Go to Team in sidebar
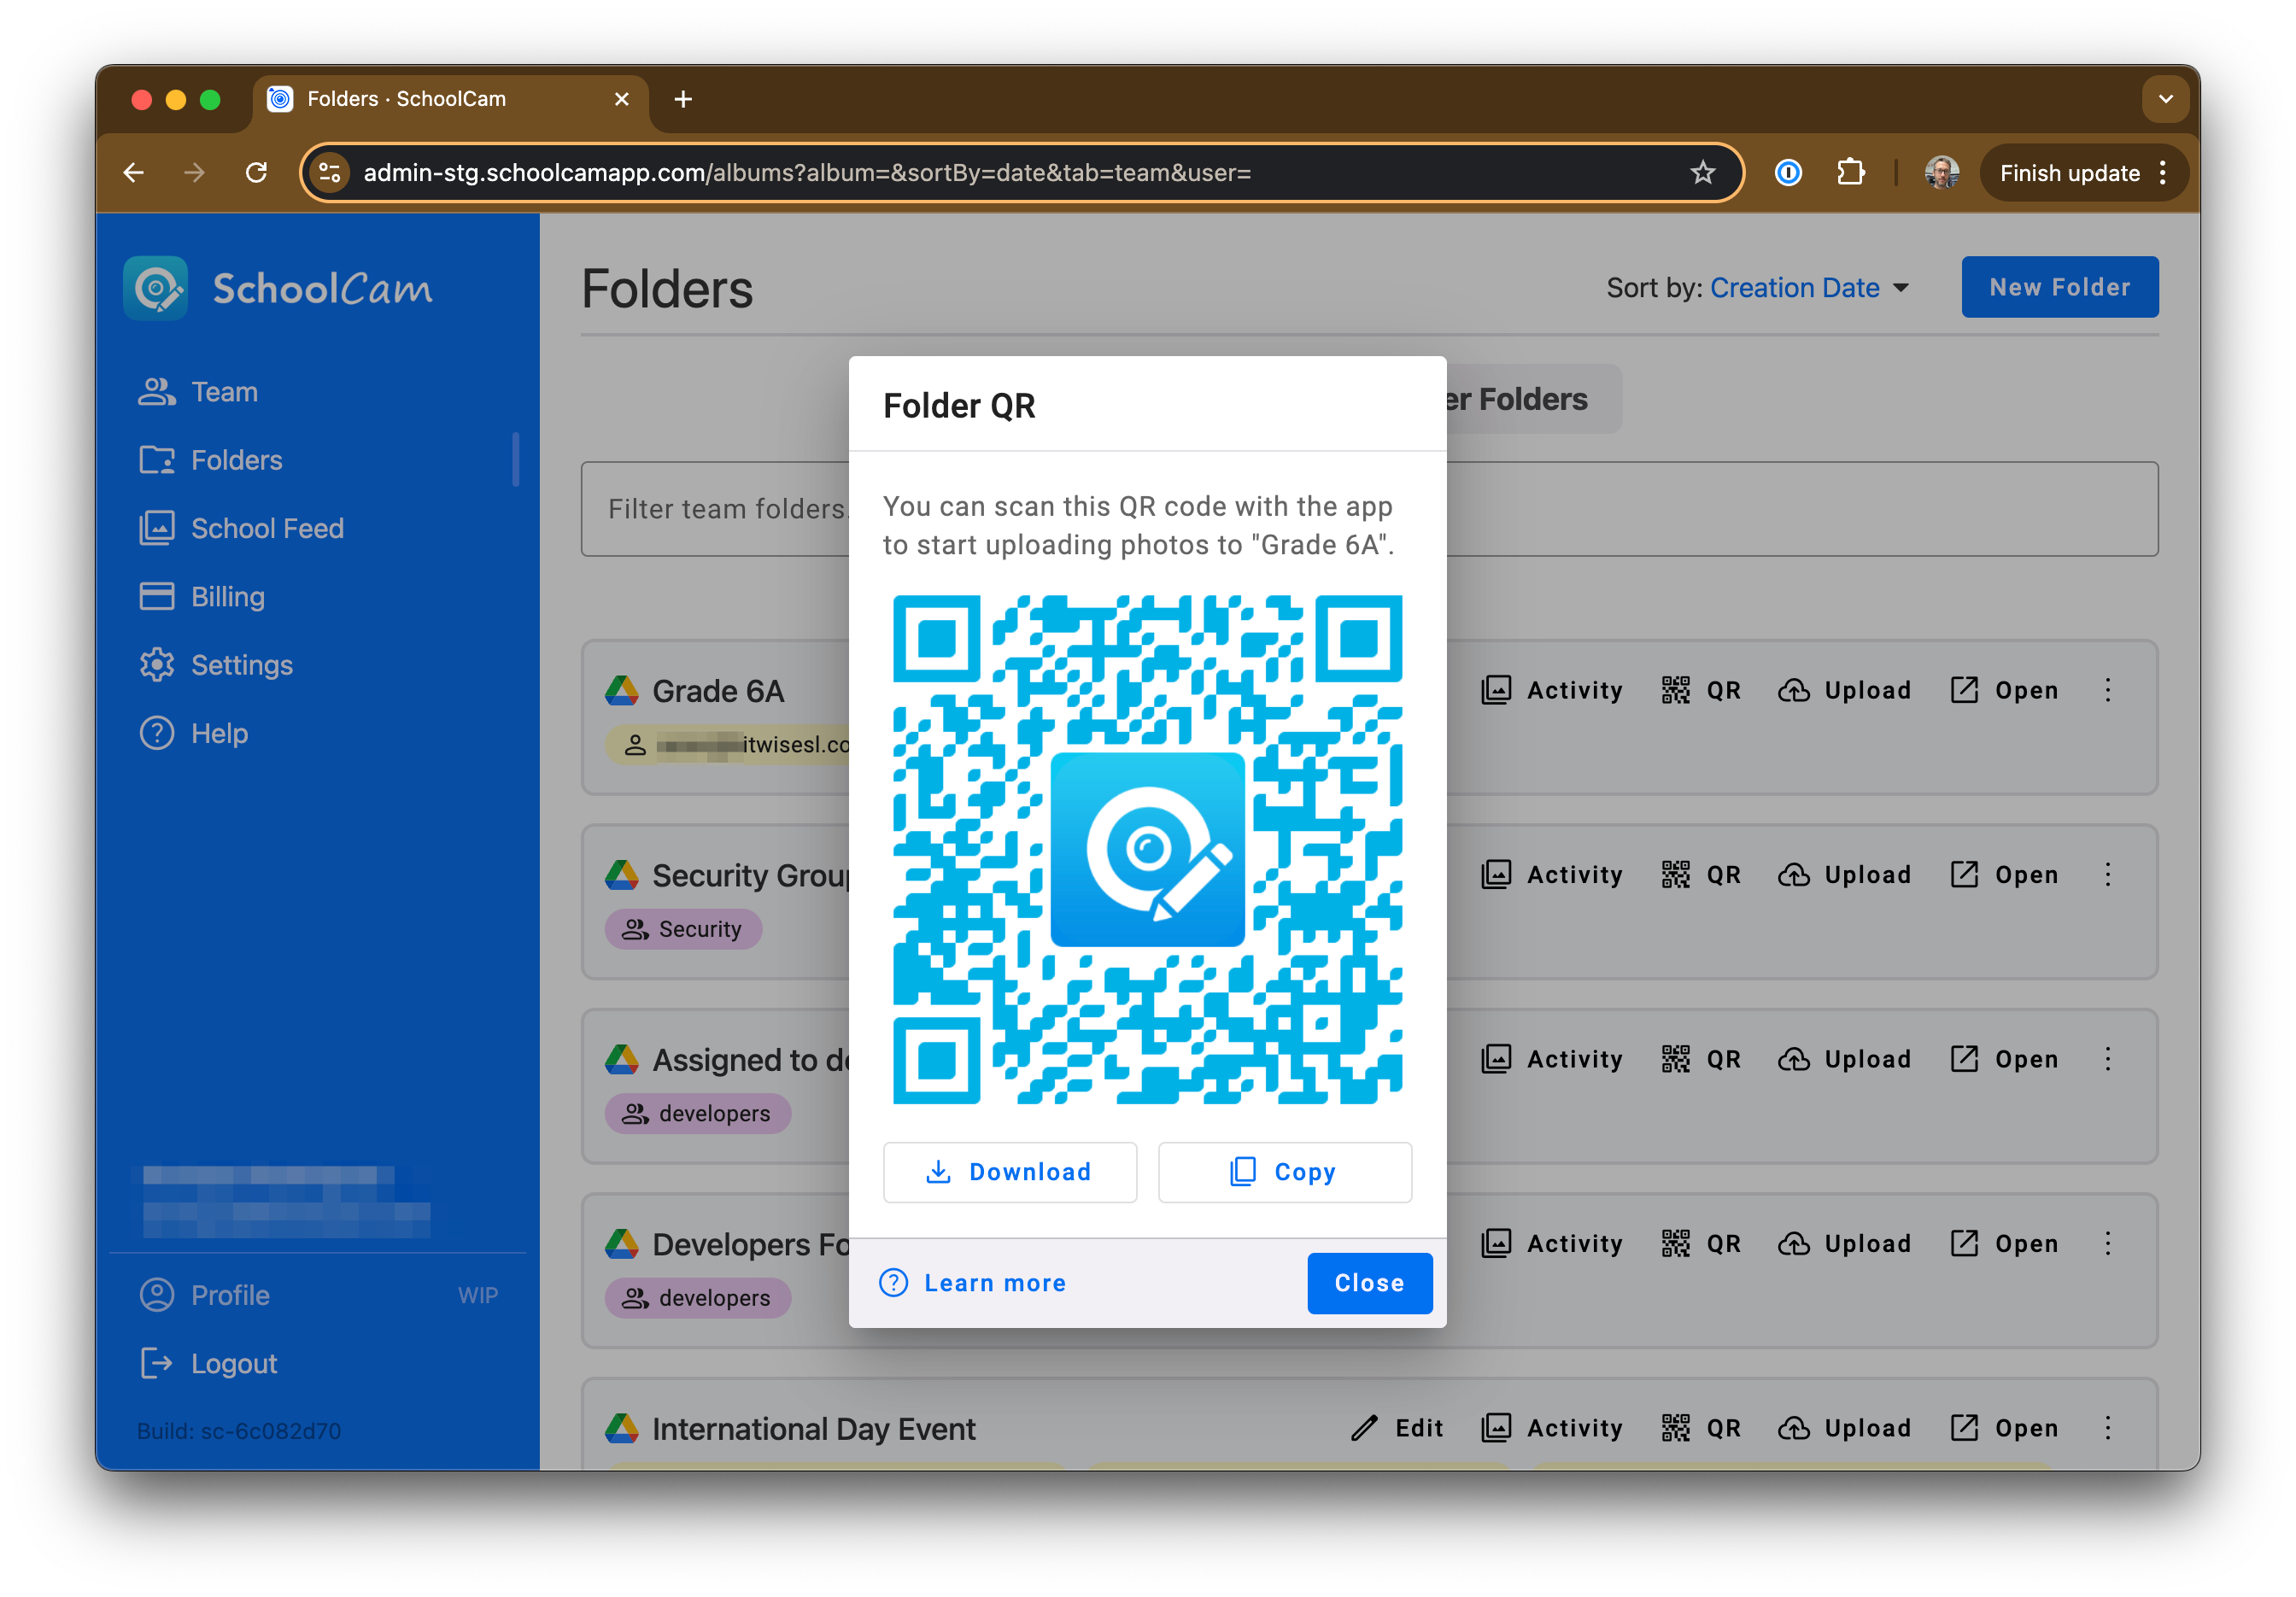The width and height of the screenshot is (2296, 1597). pyautogui.click(x=224, y=392)
